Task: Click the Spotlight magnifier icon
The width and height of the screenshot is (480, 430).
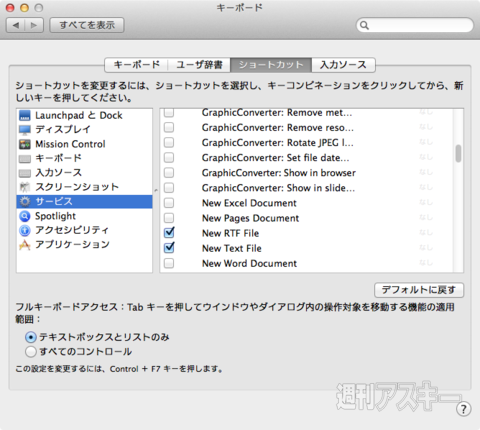Action: (25, 216)
